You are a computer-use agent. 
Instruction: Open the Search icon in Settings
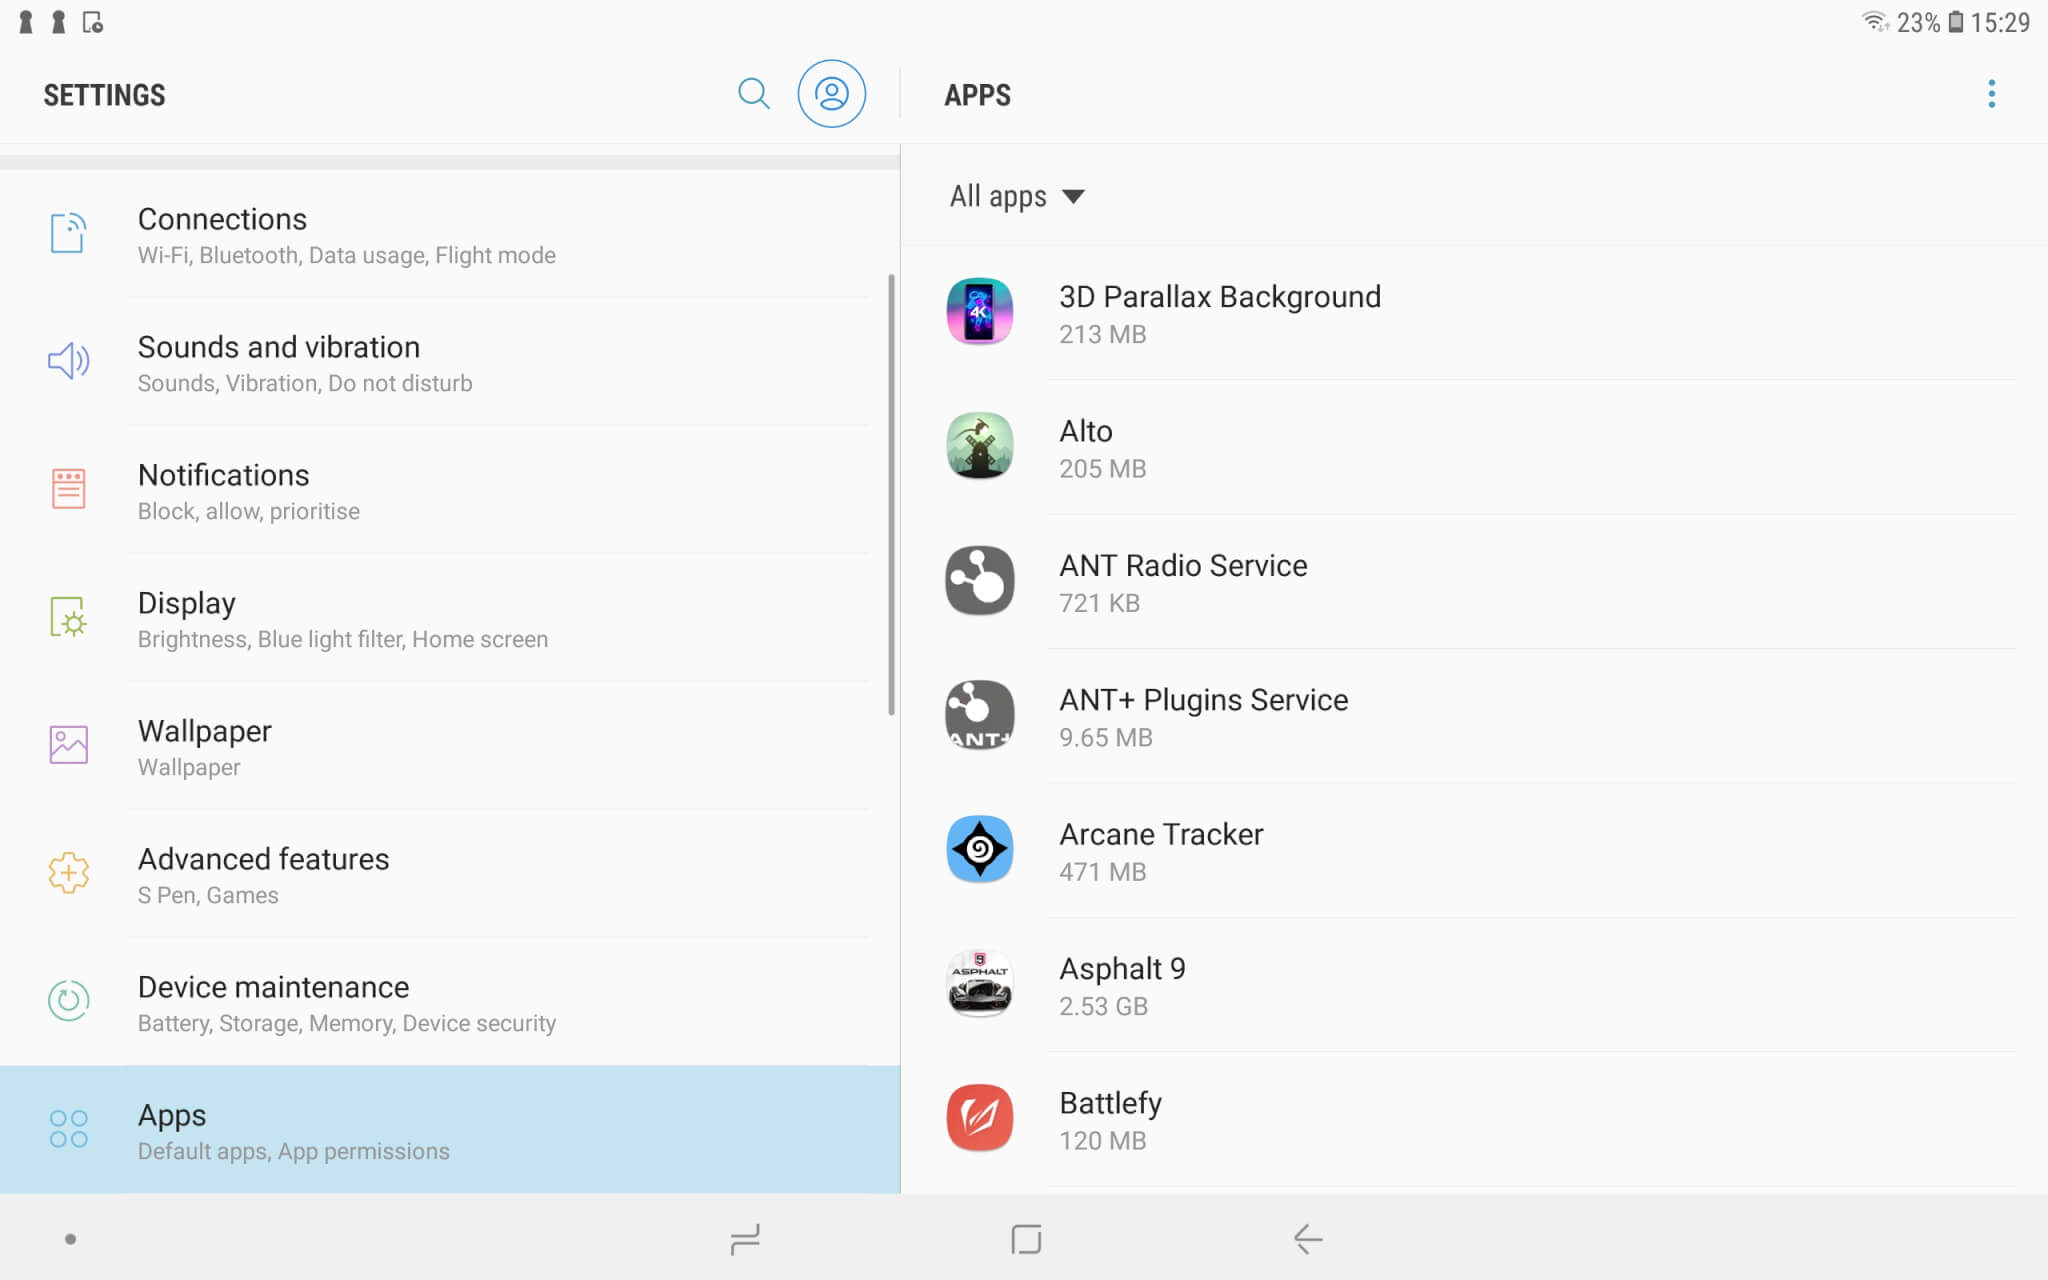point(754,93)
